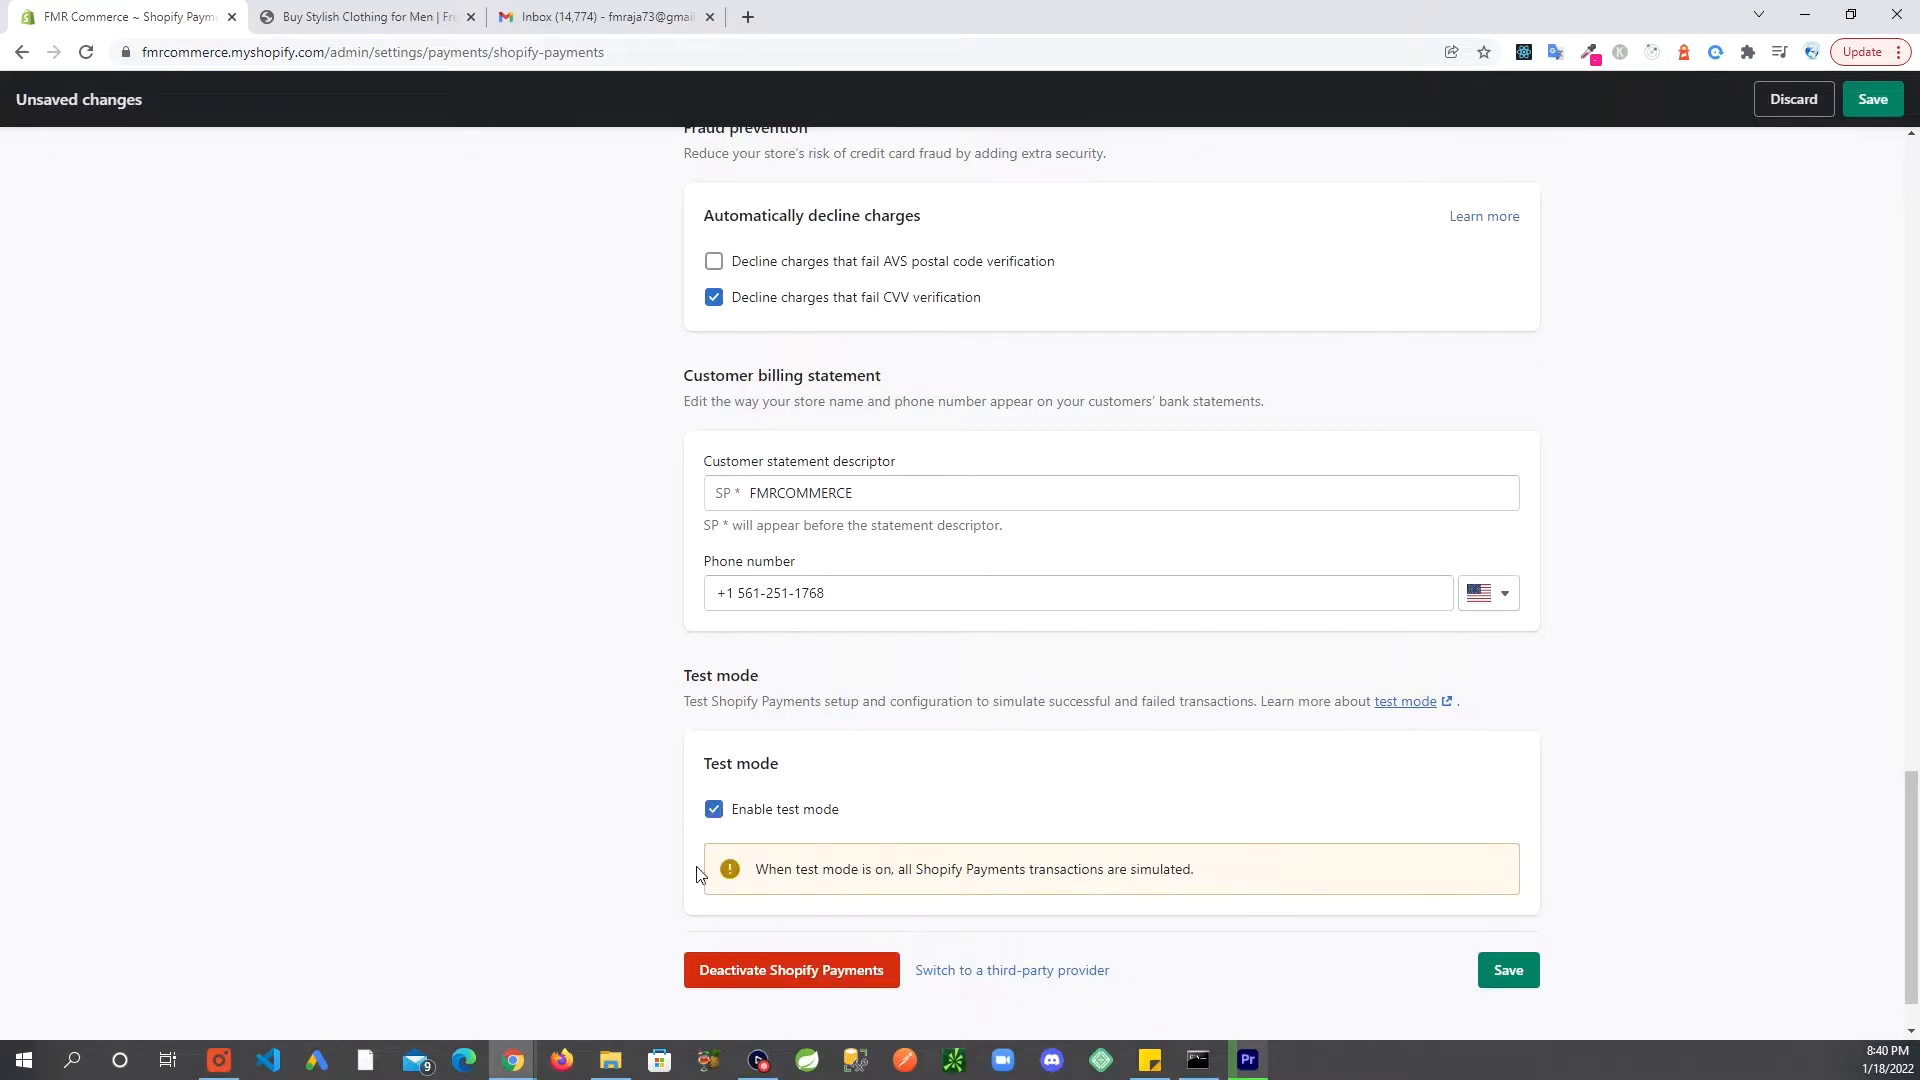Click the Phone number input field
The height and width of the screenshot is (1080, 1920).
[x=1078, y=593]
